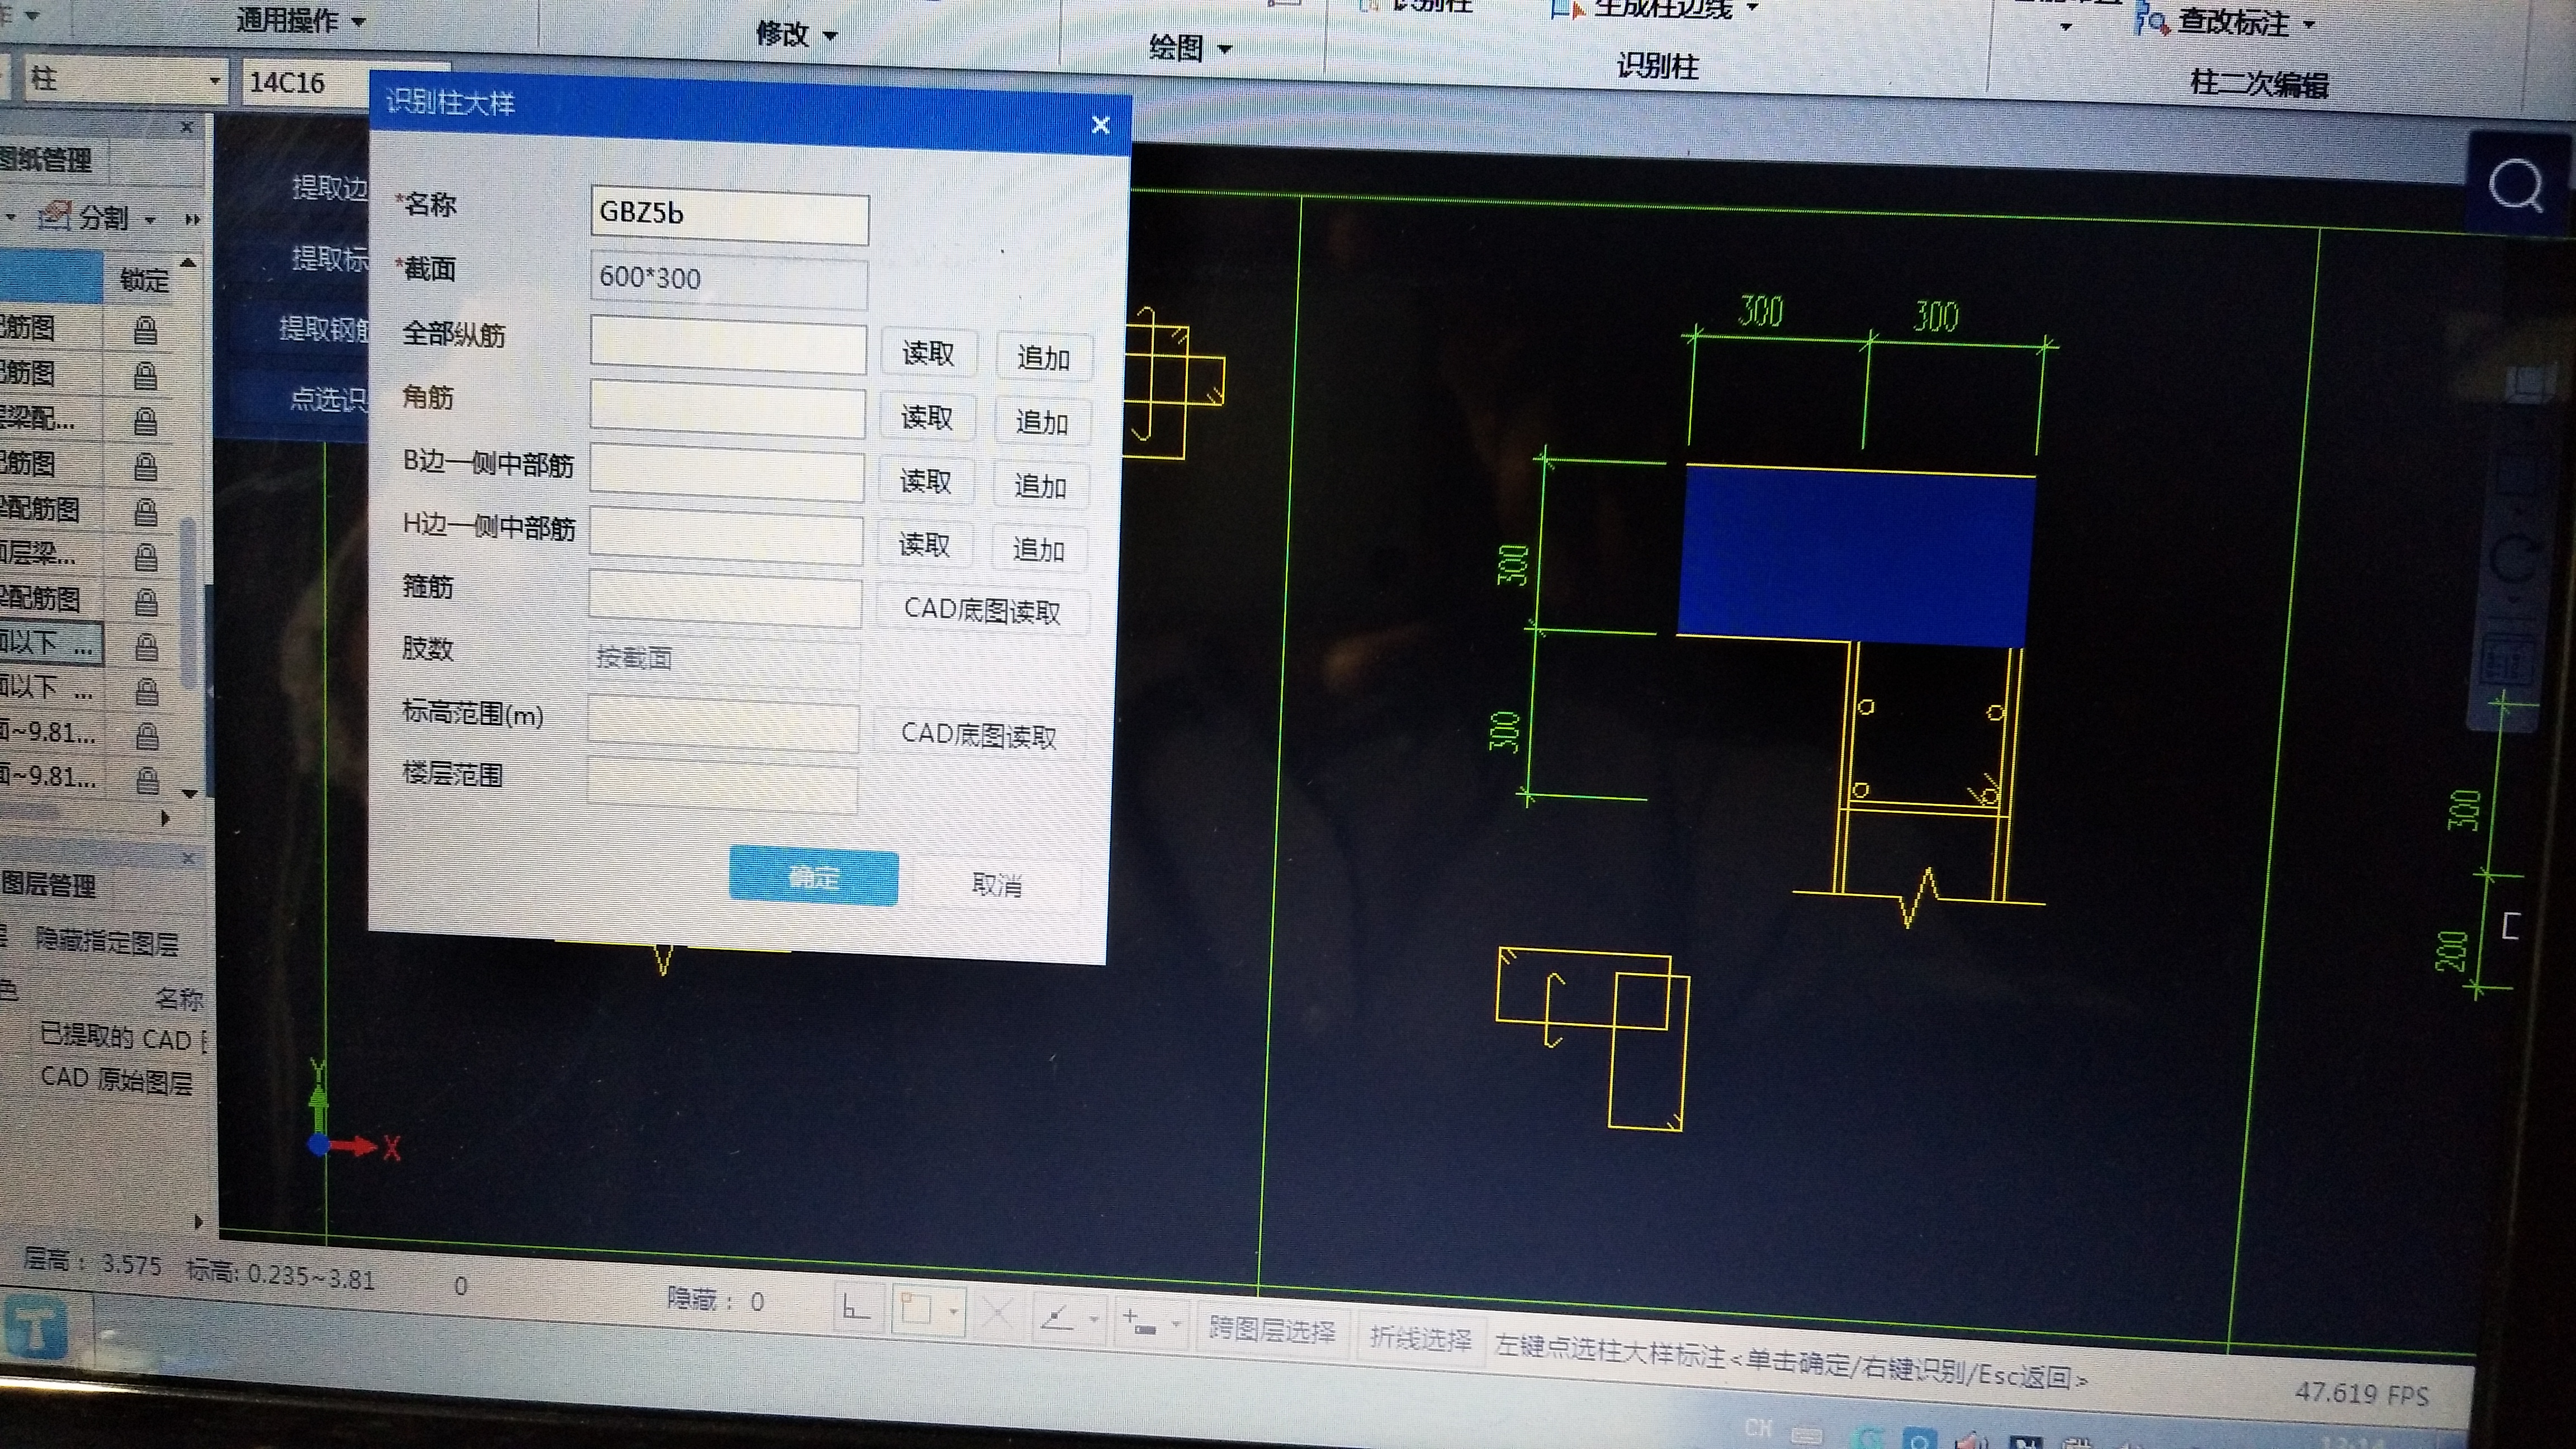Close the 图纸管理 panel
2576x1449 pixels.
click(187, 127)
